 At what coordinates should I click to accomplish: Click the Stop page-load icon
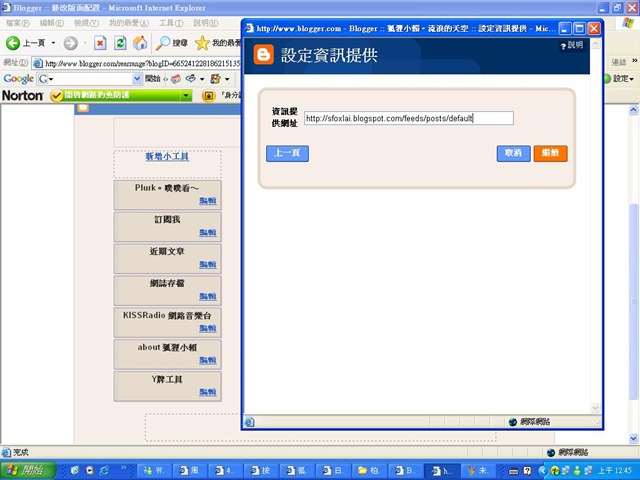tap(100, 43)
